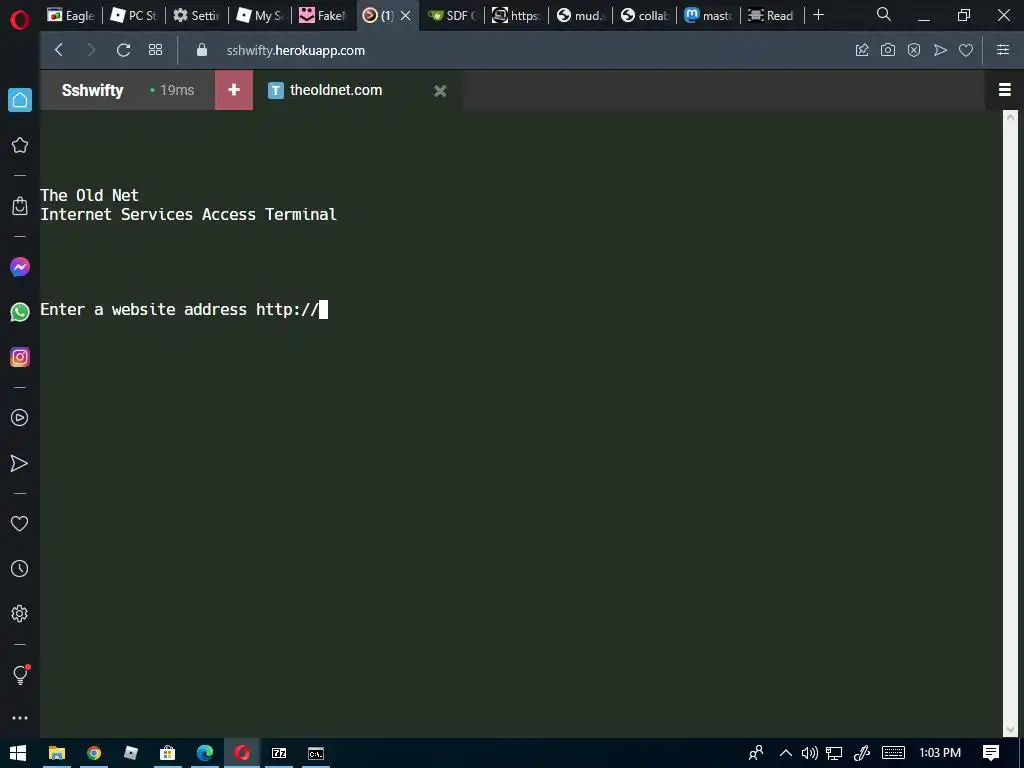Open WhatsApp in the sidebar
This screenshot has width=1024, height=768.
(x=20, y=312)
